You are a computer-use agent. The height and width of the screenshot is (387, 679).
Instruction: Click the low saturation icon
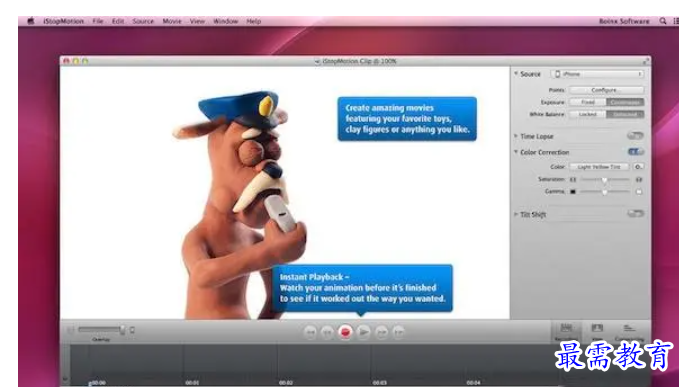[573, 179]
